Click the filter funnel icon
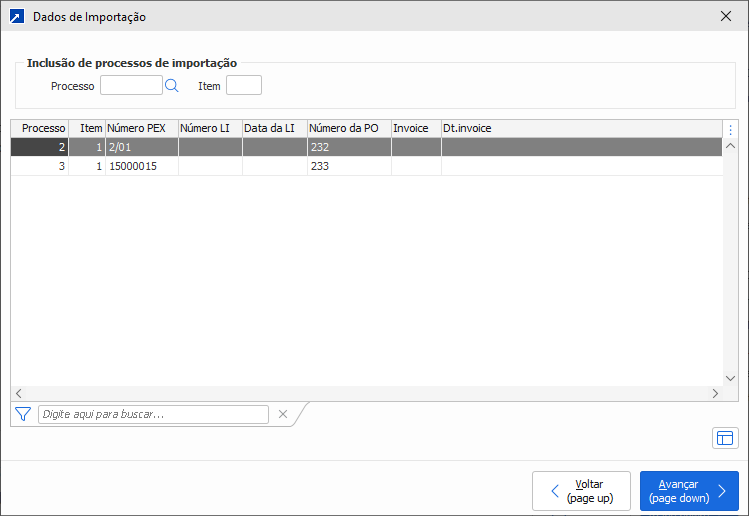 tap(23, 414)
